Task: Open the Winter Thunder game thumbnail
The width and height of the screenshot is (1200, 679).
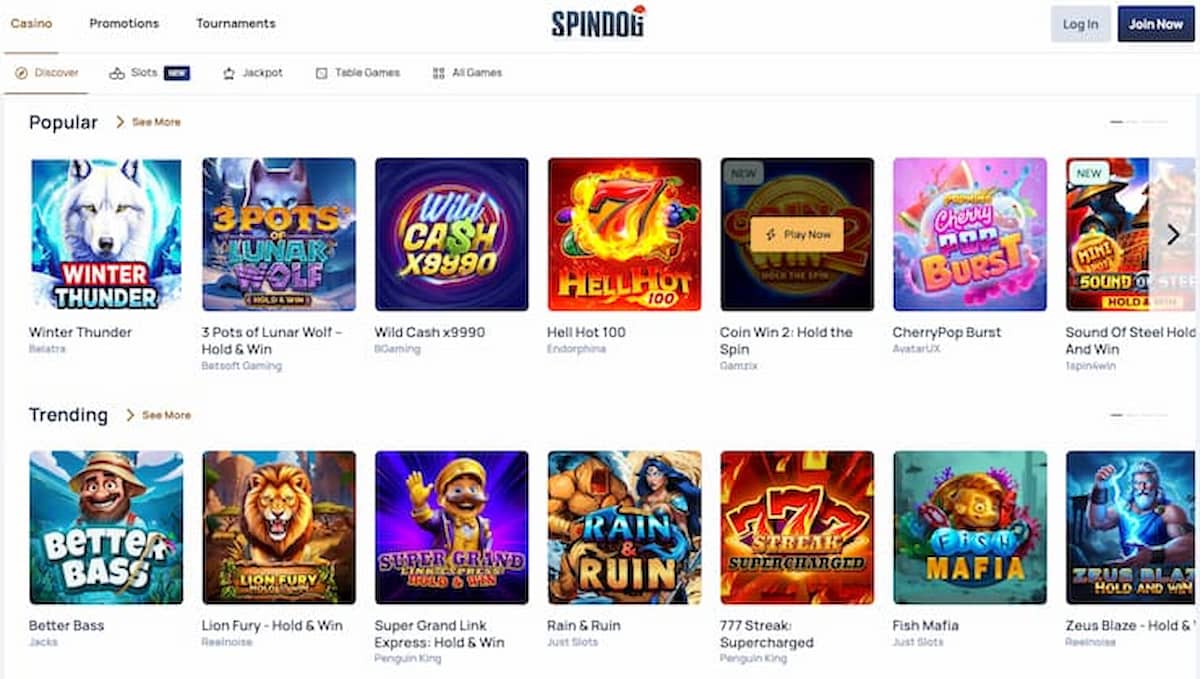Action: 106,234
